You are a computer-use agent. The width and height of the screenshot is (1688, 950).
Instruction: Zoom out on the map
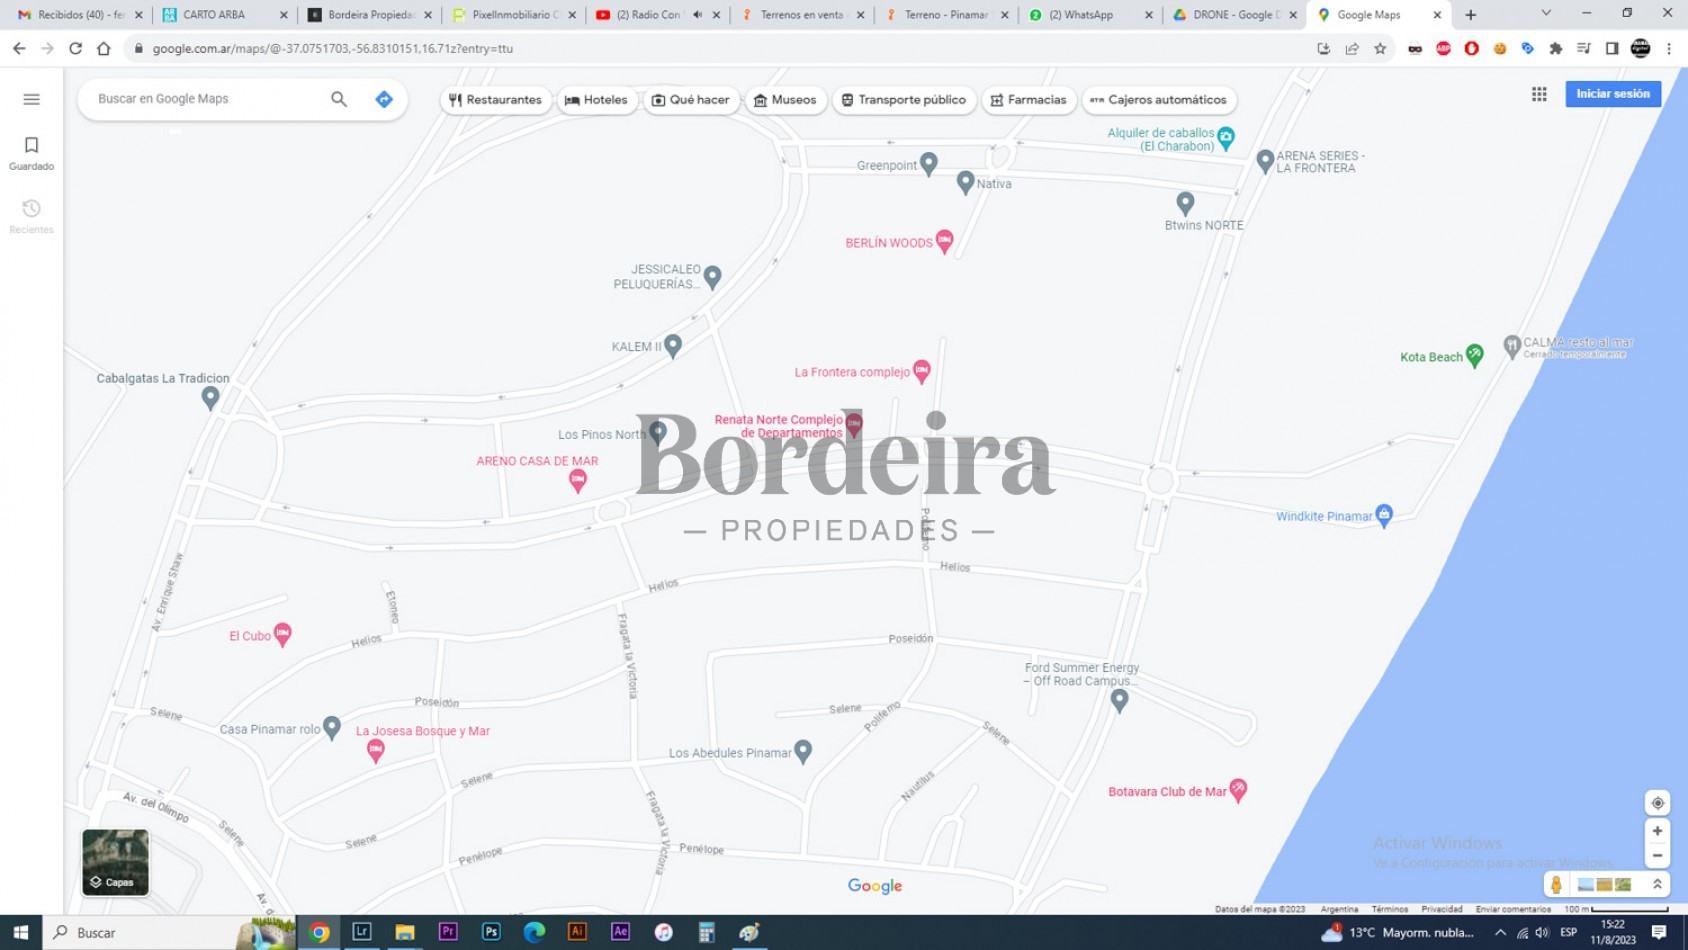[x=1657, y=856]
